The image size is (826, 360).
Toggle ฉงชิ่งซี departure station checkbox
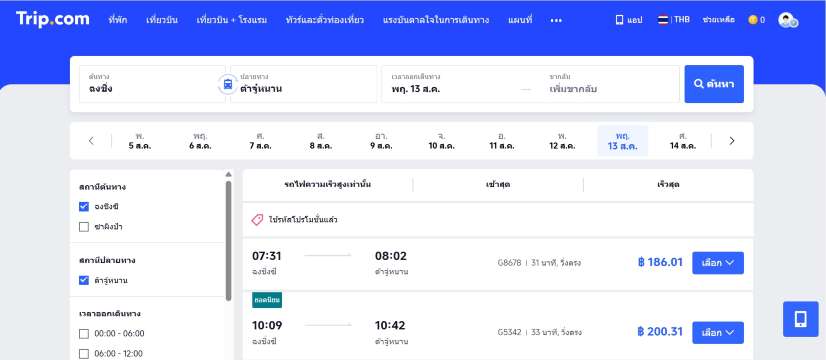[84, 207]
